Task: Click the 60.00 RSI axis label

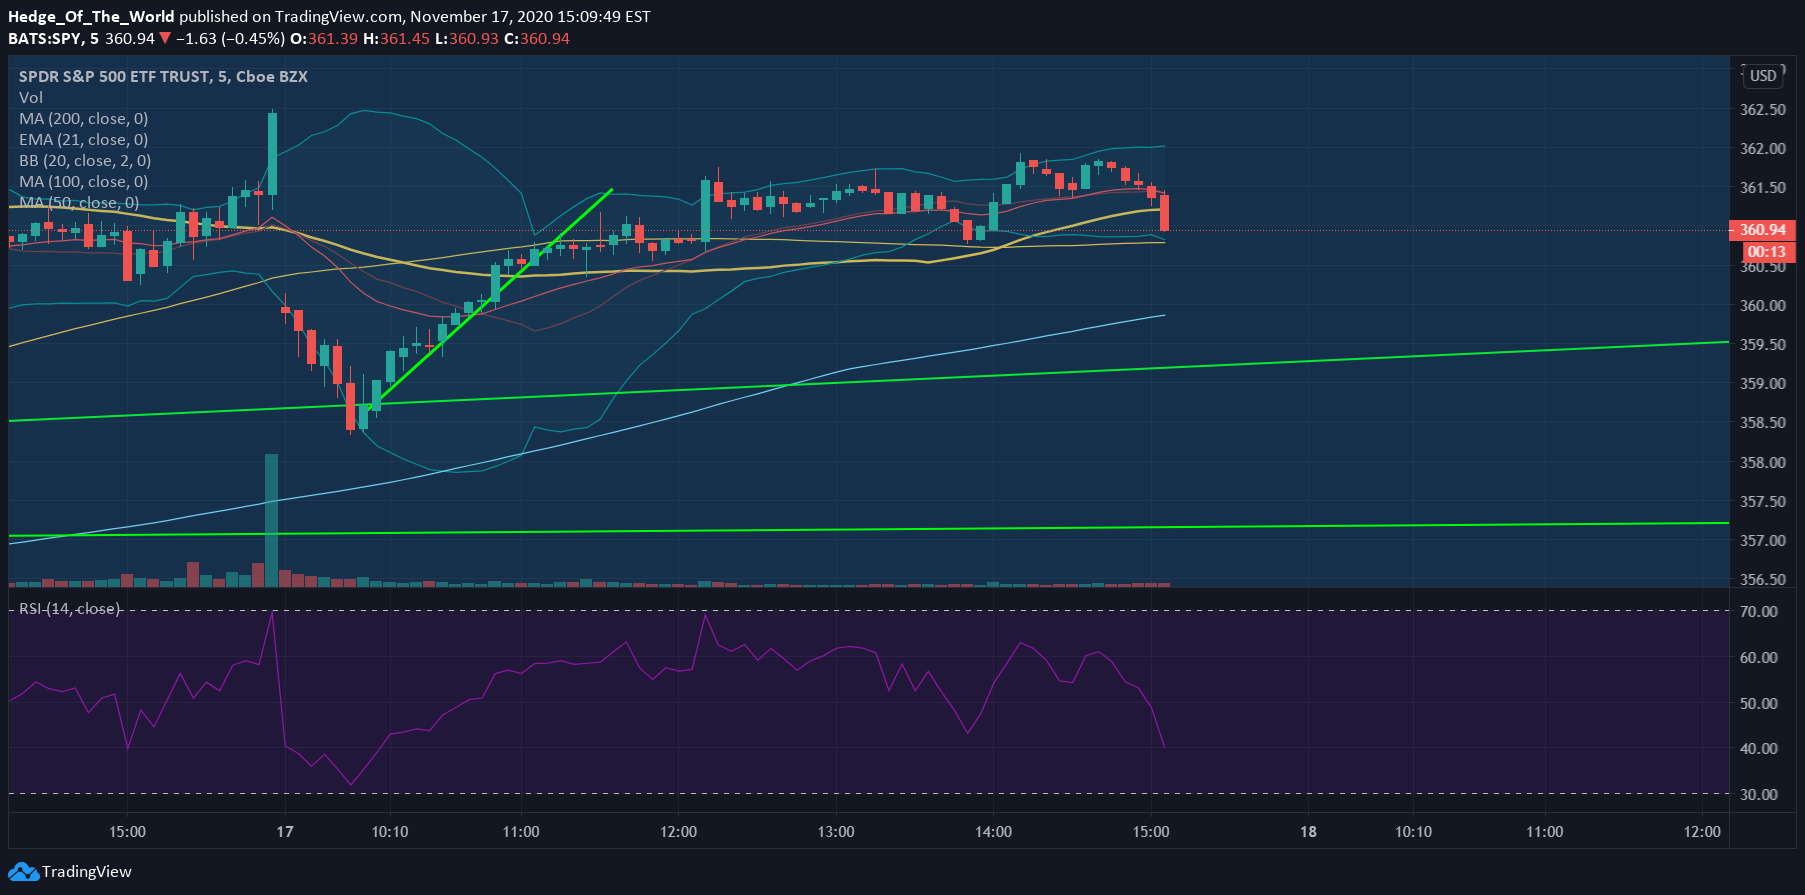Action: 1759,658
